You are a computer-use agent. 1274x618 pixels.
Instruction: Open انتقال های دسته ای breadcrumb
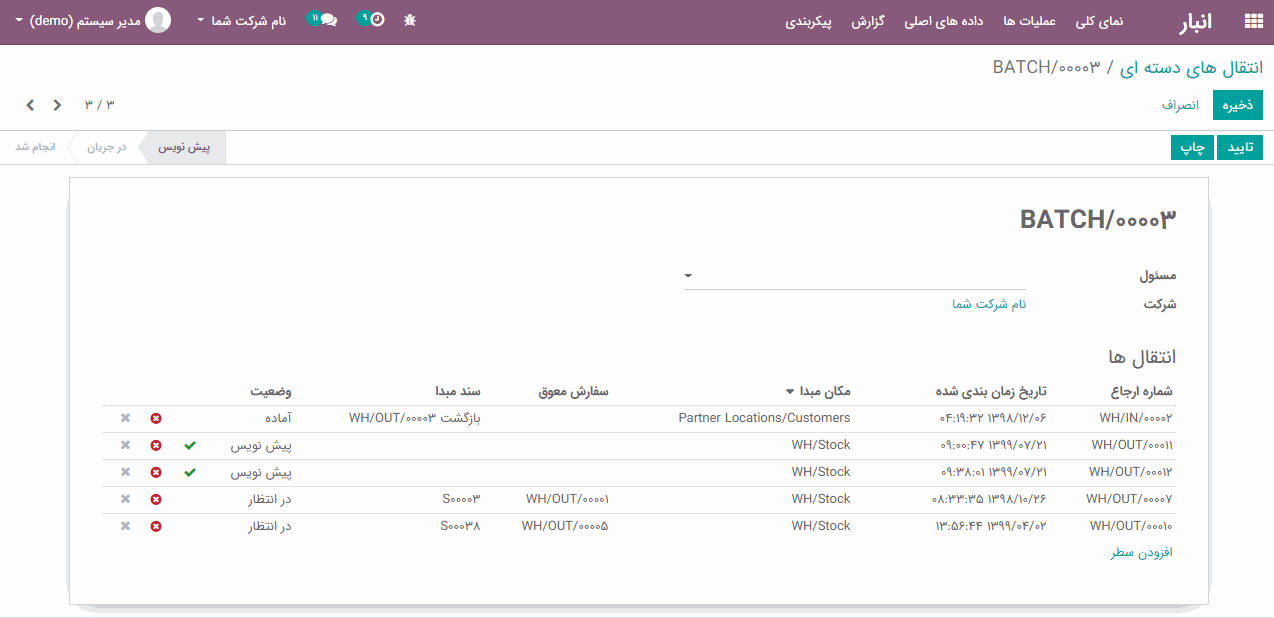(x=1193, y=68)
